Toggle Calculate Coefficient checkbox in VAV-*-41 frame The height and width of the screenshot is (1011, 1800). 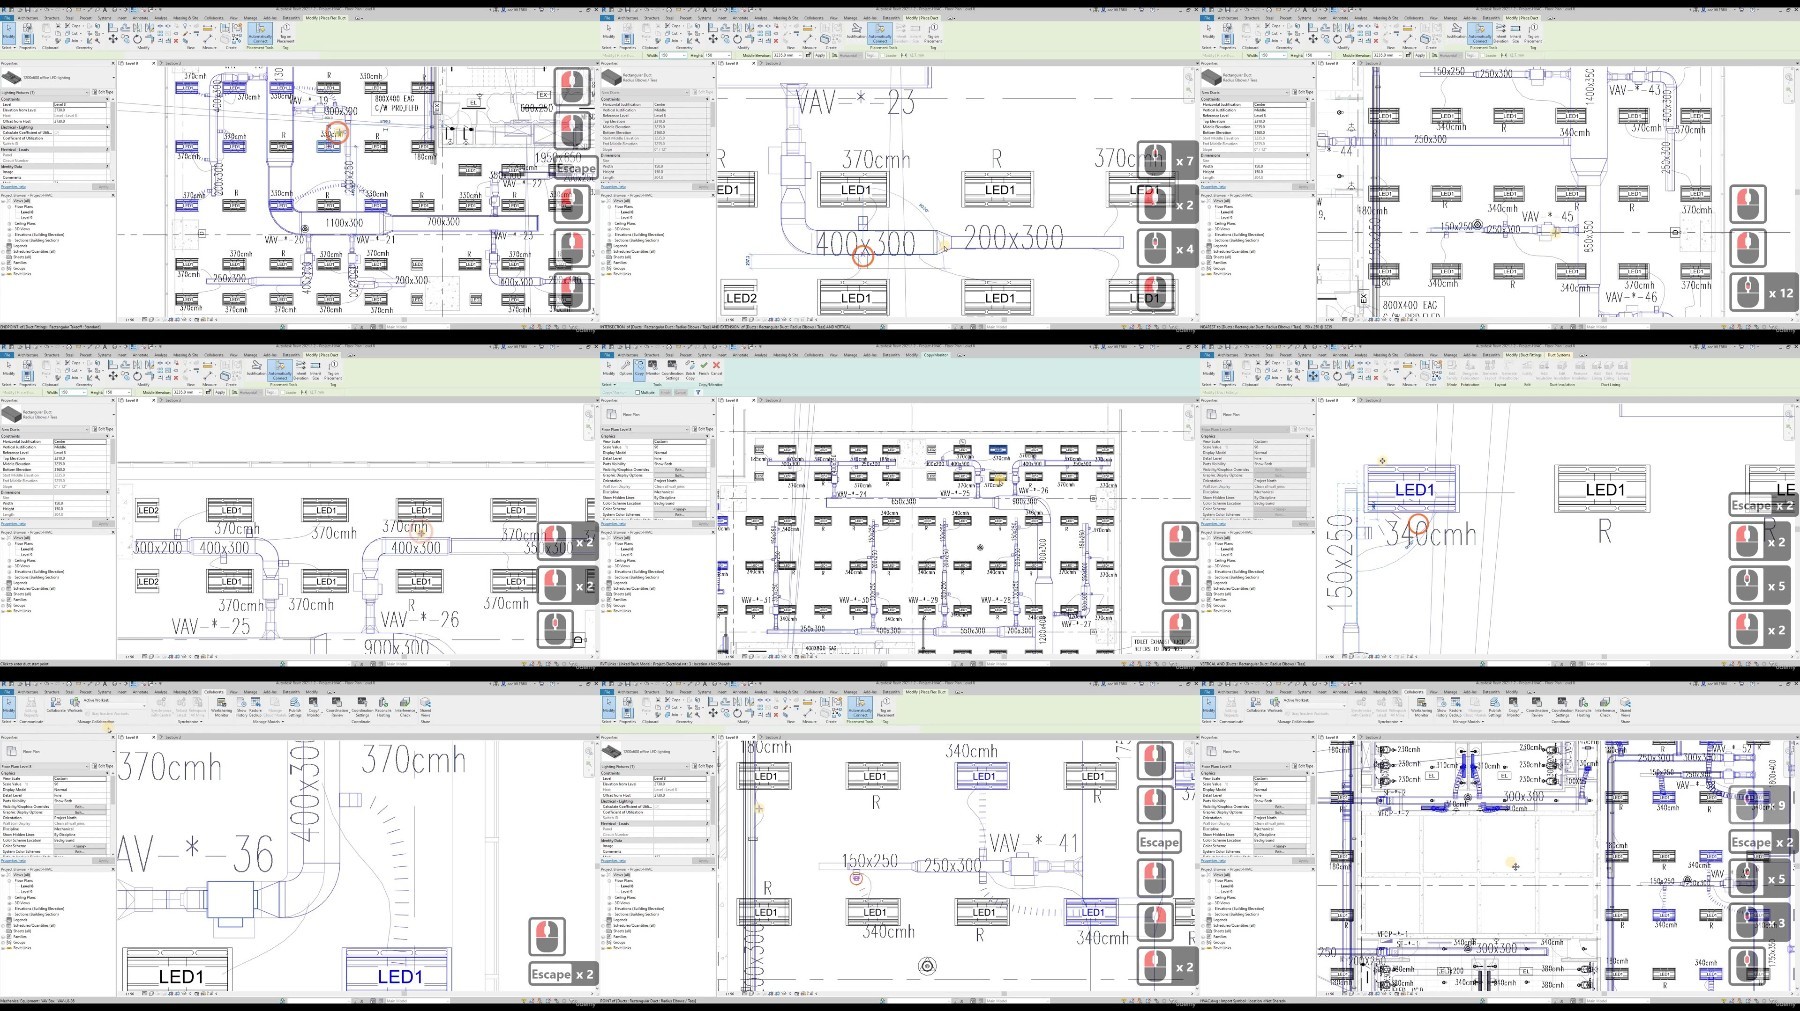(657, 806)
